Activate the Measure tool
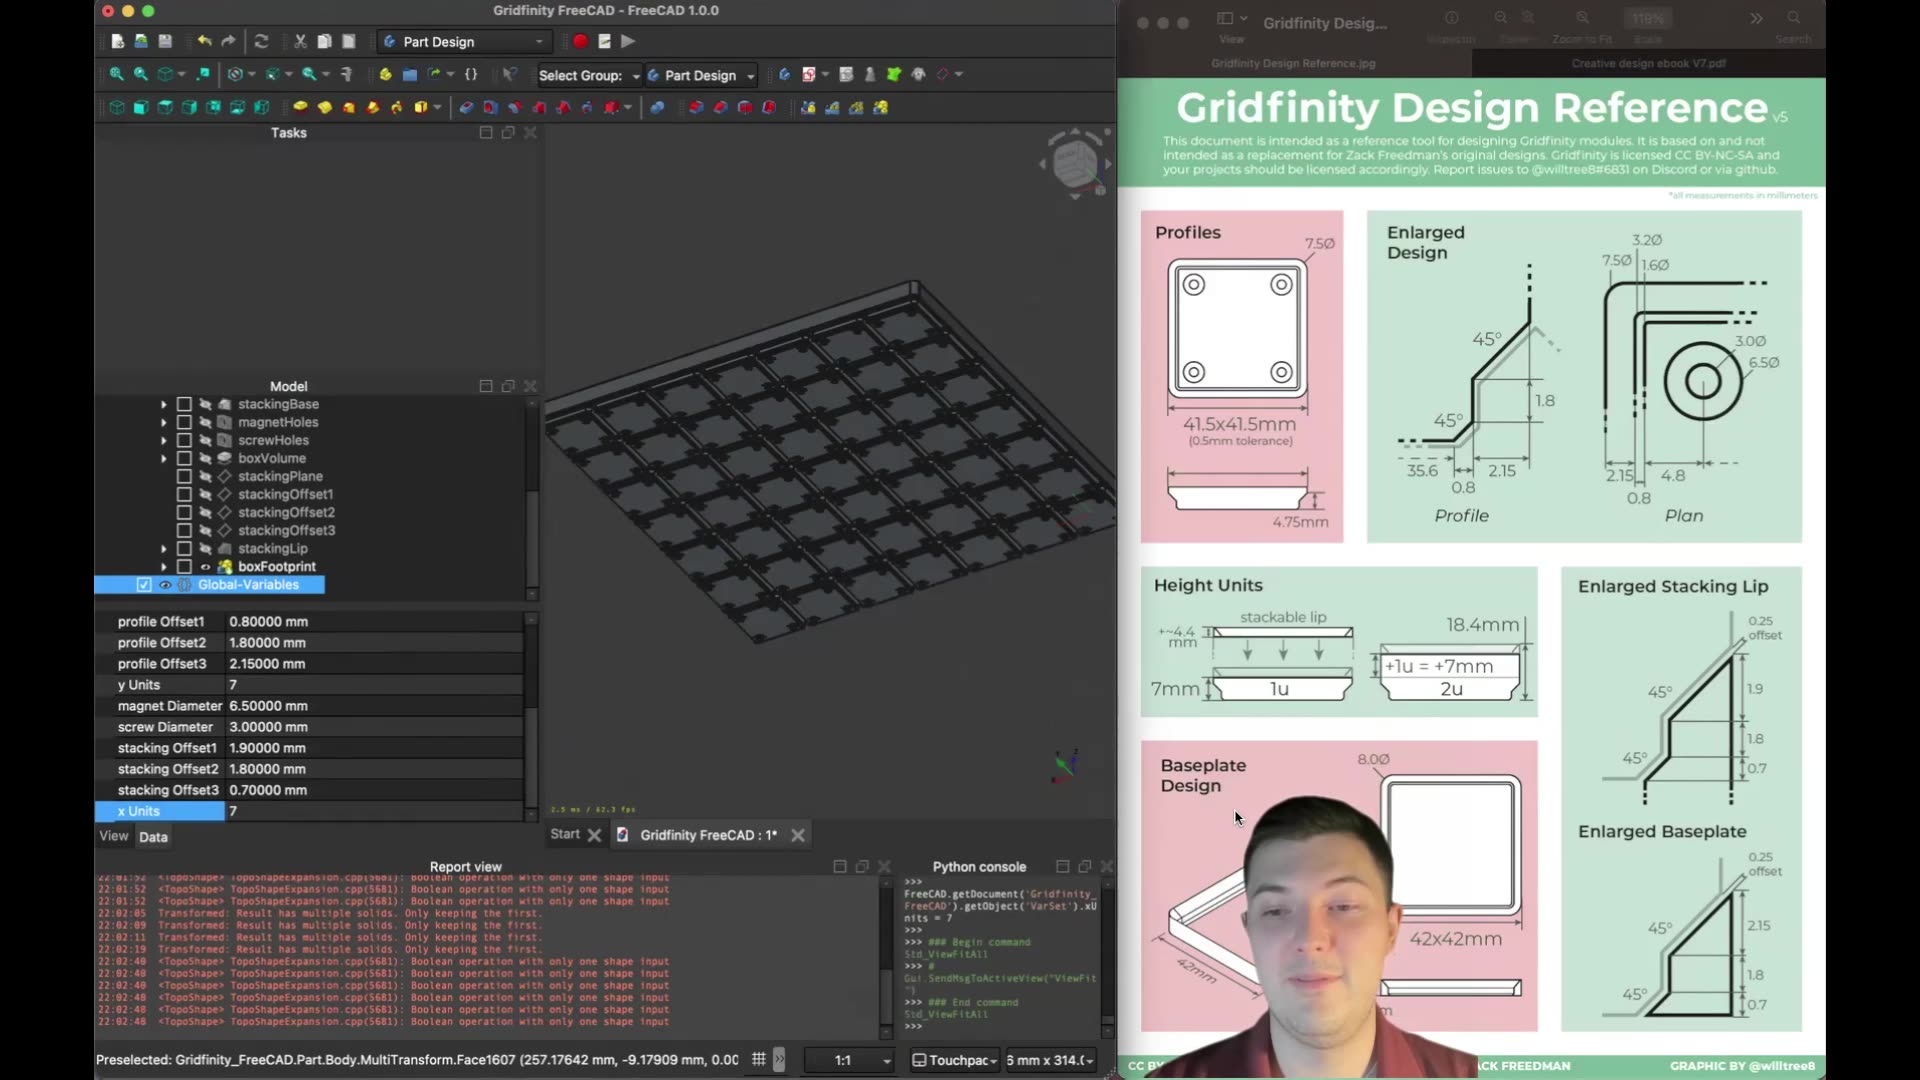This screenshot has height=1080, width=1920. click(347, 74)
